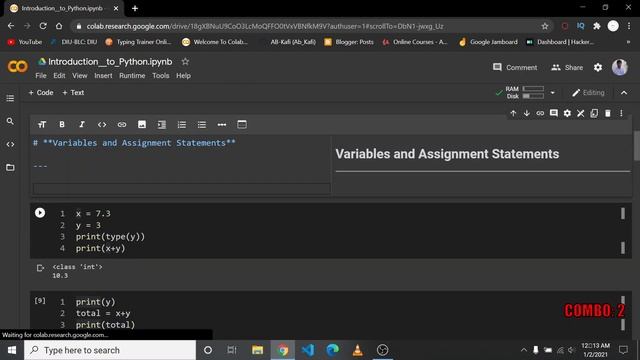This screenshot has height=360, width=640.
Task: Open the Editing mode dropdown
Action: [588, 93]
